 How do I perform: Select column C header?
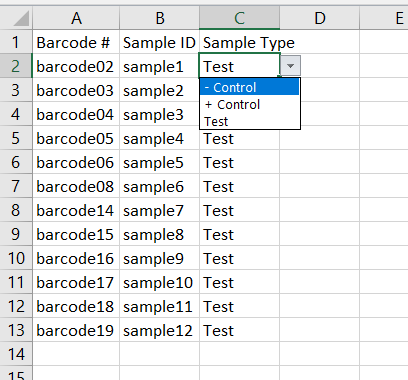tap(239, 18)
